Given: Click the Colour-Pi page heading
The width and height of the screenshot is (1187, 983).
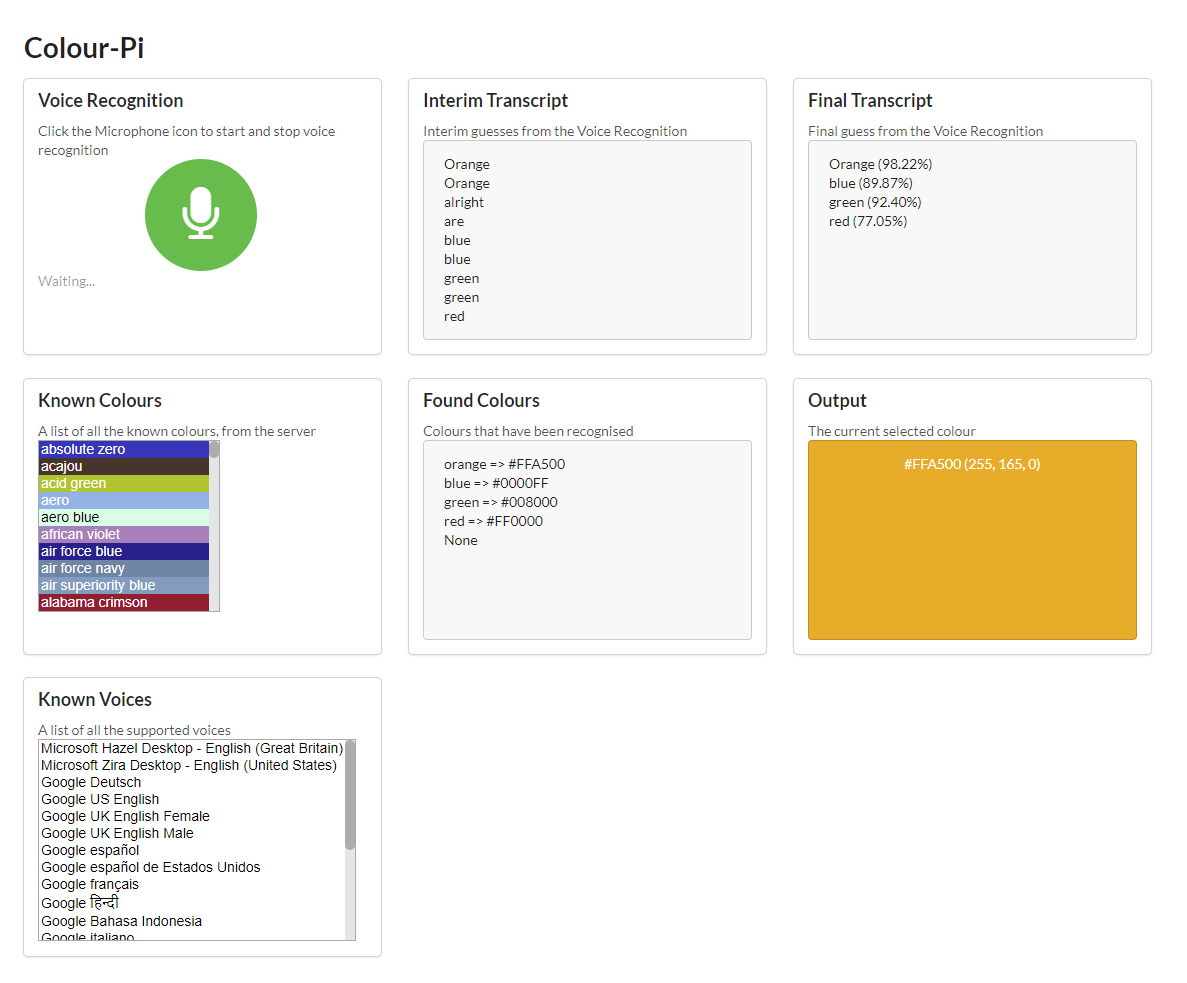Looking at the screenshot, I should click(83, 47).
